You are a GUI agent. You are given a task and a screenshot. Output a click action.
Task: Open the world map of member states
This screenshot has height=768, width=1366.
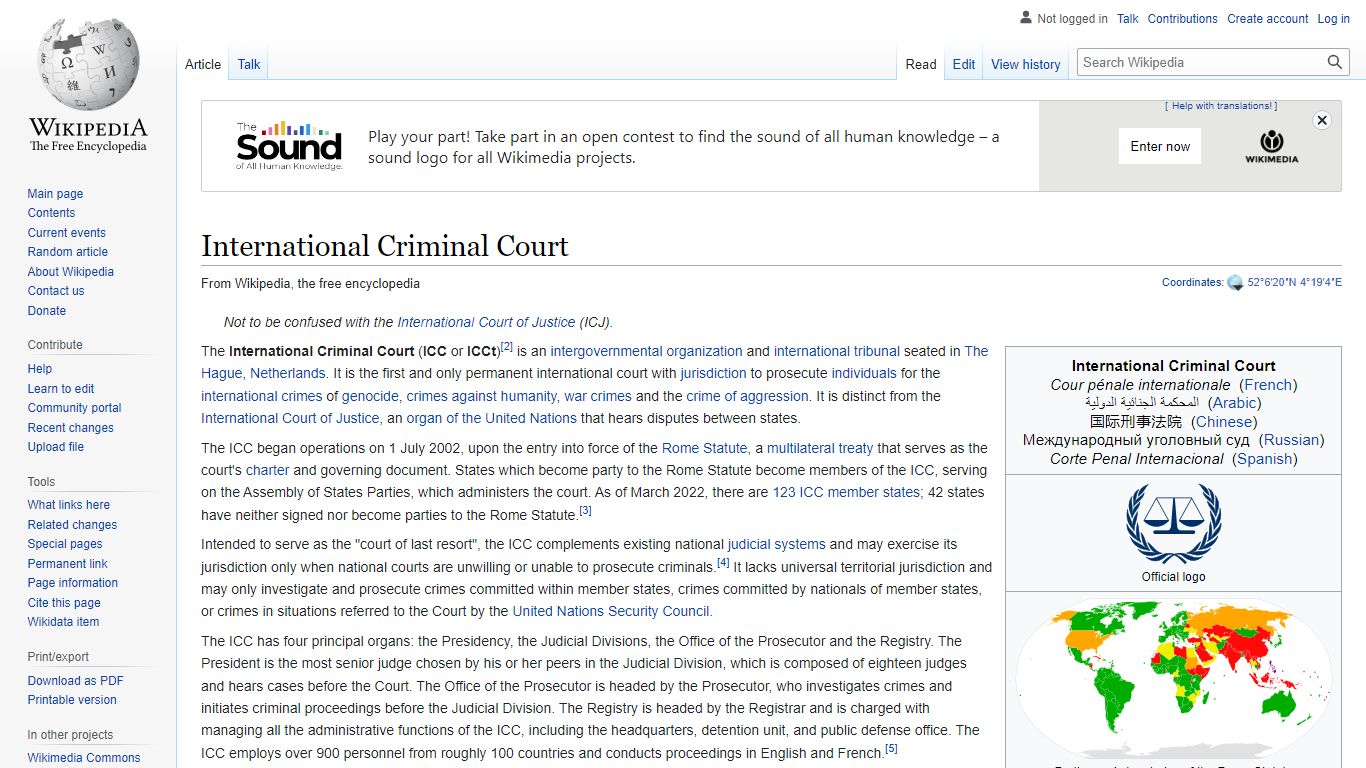(1173, 679)
